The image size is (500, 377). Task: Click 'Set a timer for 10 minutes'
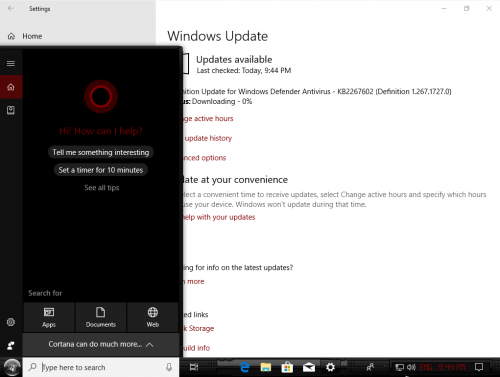coord(101,170)
